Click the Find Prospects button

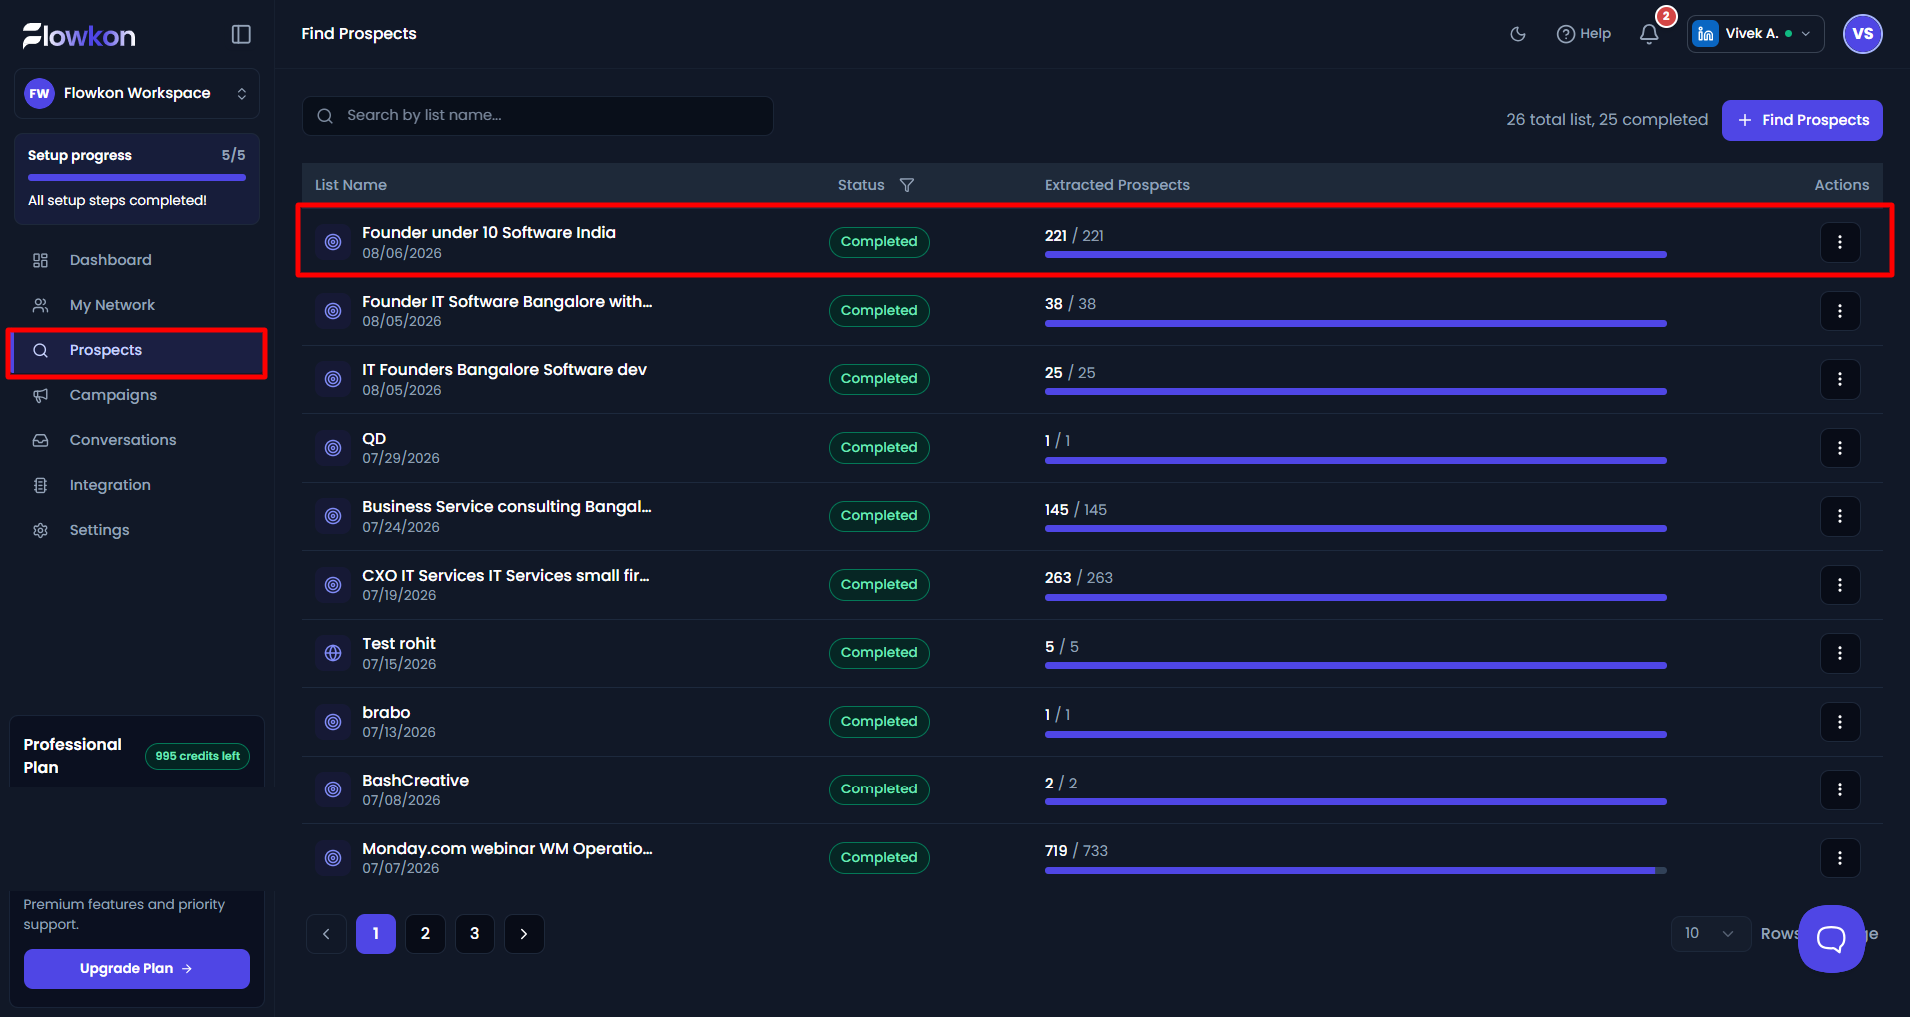(1802, 120)
